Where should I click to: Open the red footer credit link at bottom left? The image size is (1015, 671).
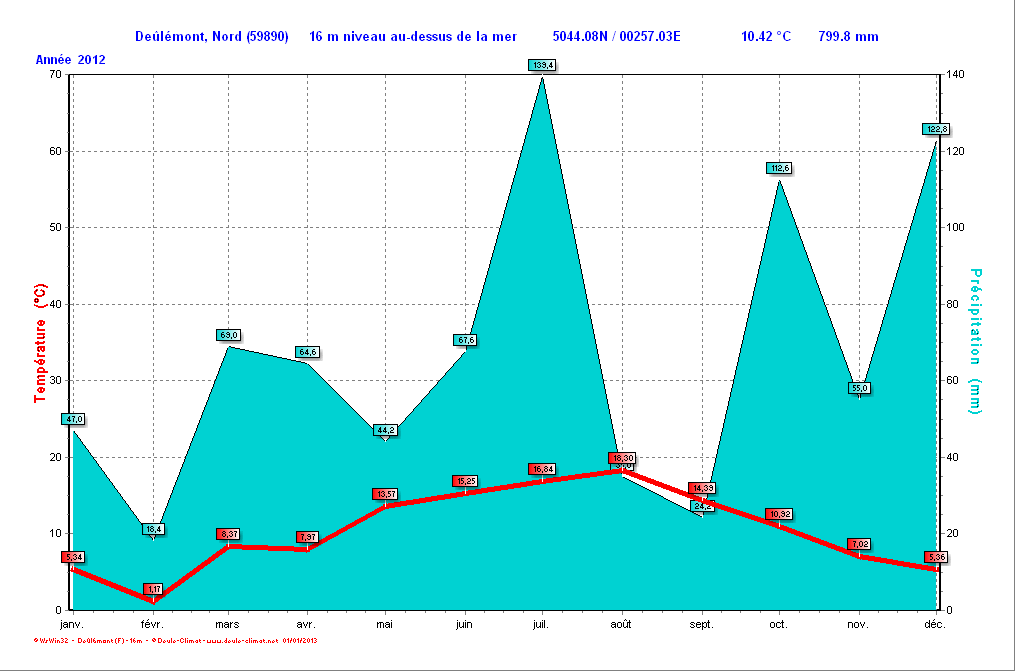[x=176, y=640]
